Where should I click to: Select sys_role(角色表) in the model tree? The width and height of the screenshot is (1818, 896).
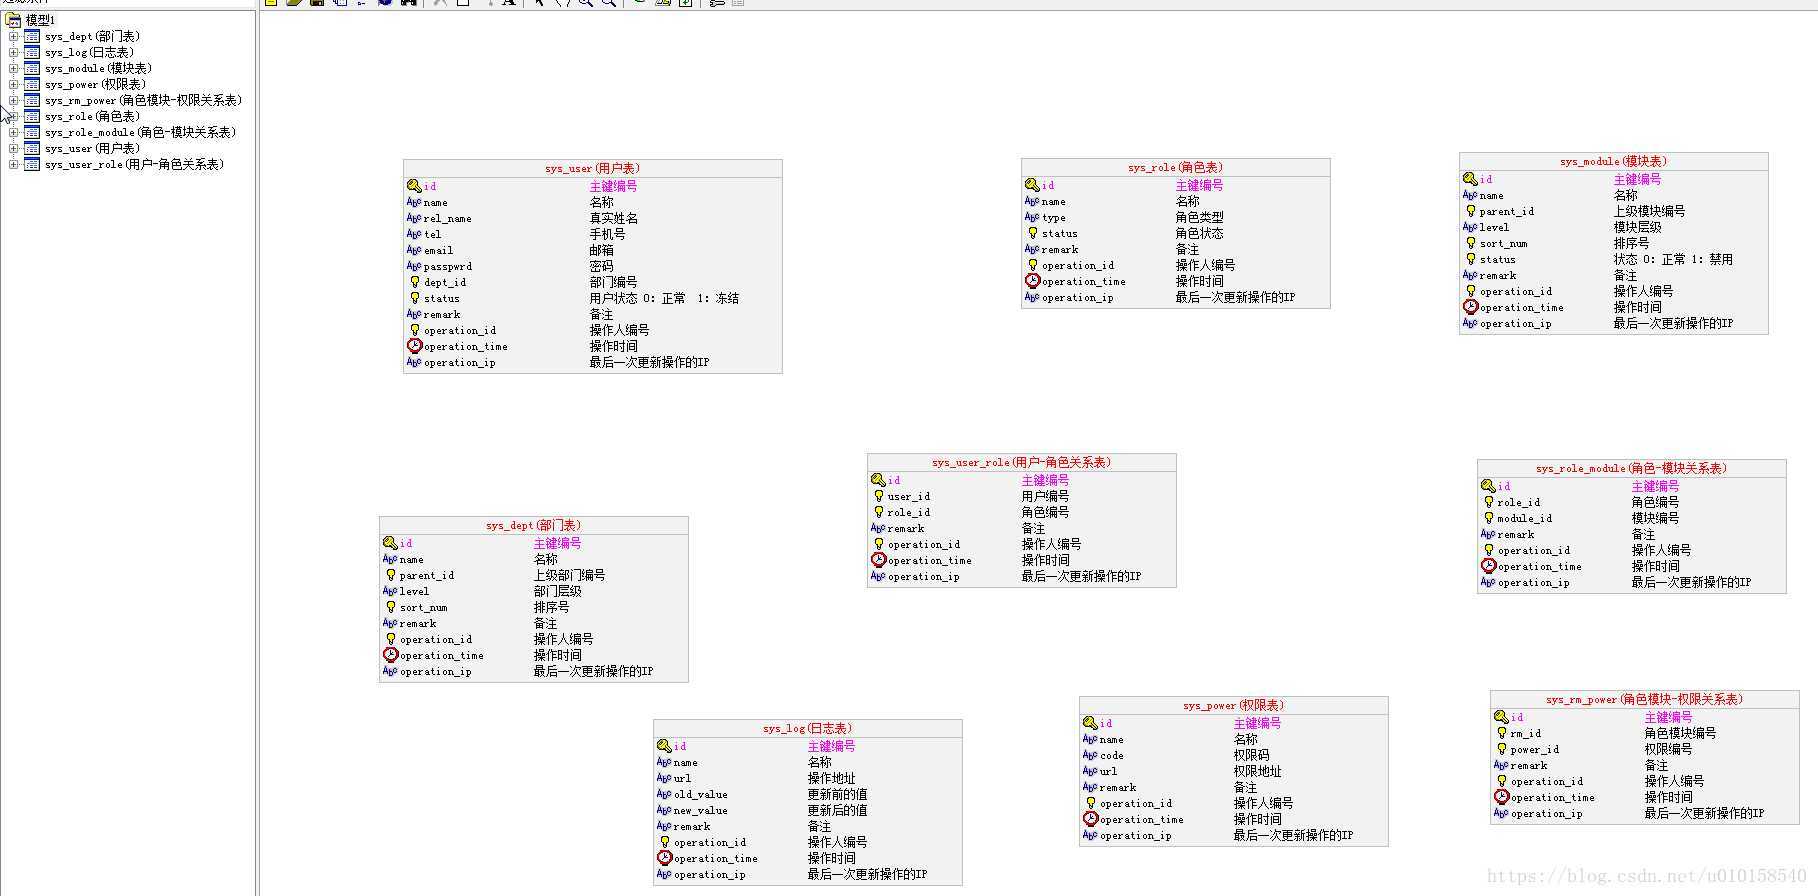point(92,116)
